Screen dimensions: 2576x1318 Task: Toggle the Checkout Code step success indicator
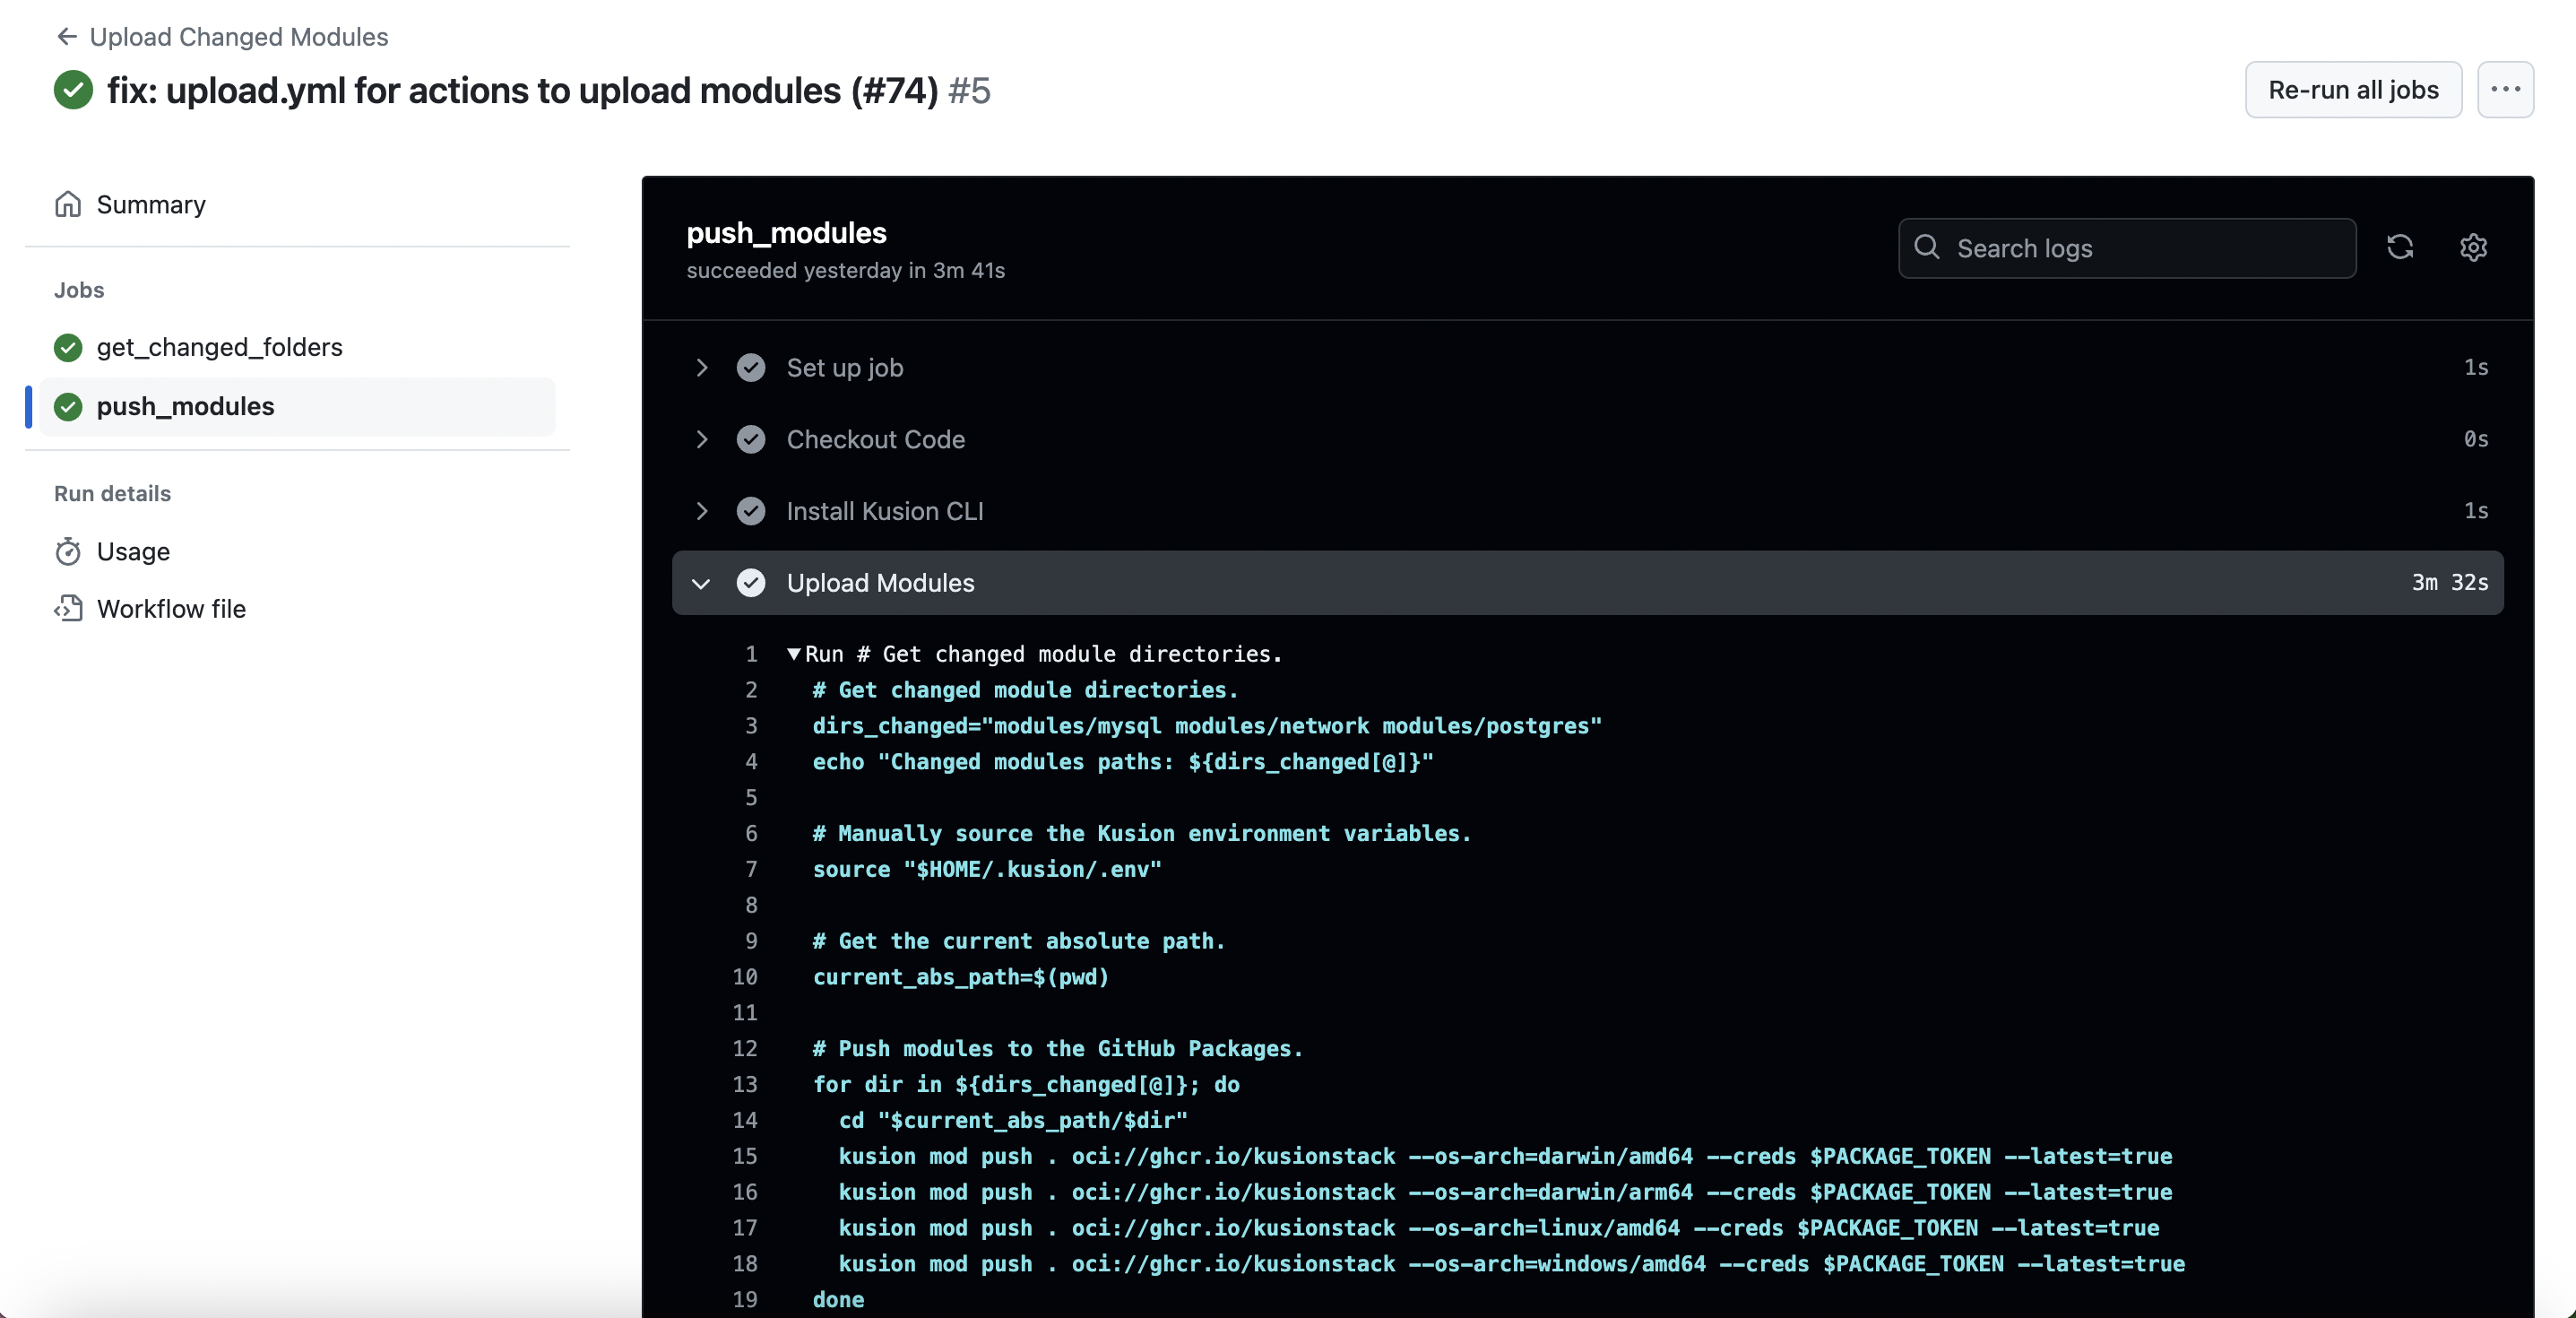click(x=751, y=440)
